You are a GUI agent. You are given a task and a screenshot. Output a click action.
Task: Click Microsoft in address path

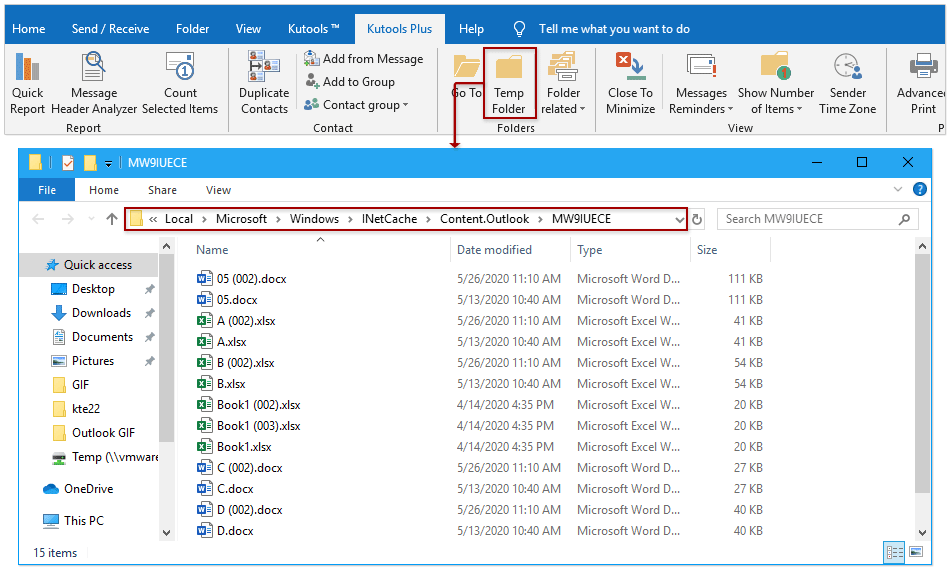[241, 219]
